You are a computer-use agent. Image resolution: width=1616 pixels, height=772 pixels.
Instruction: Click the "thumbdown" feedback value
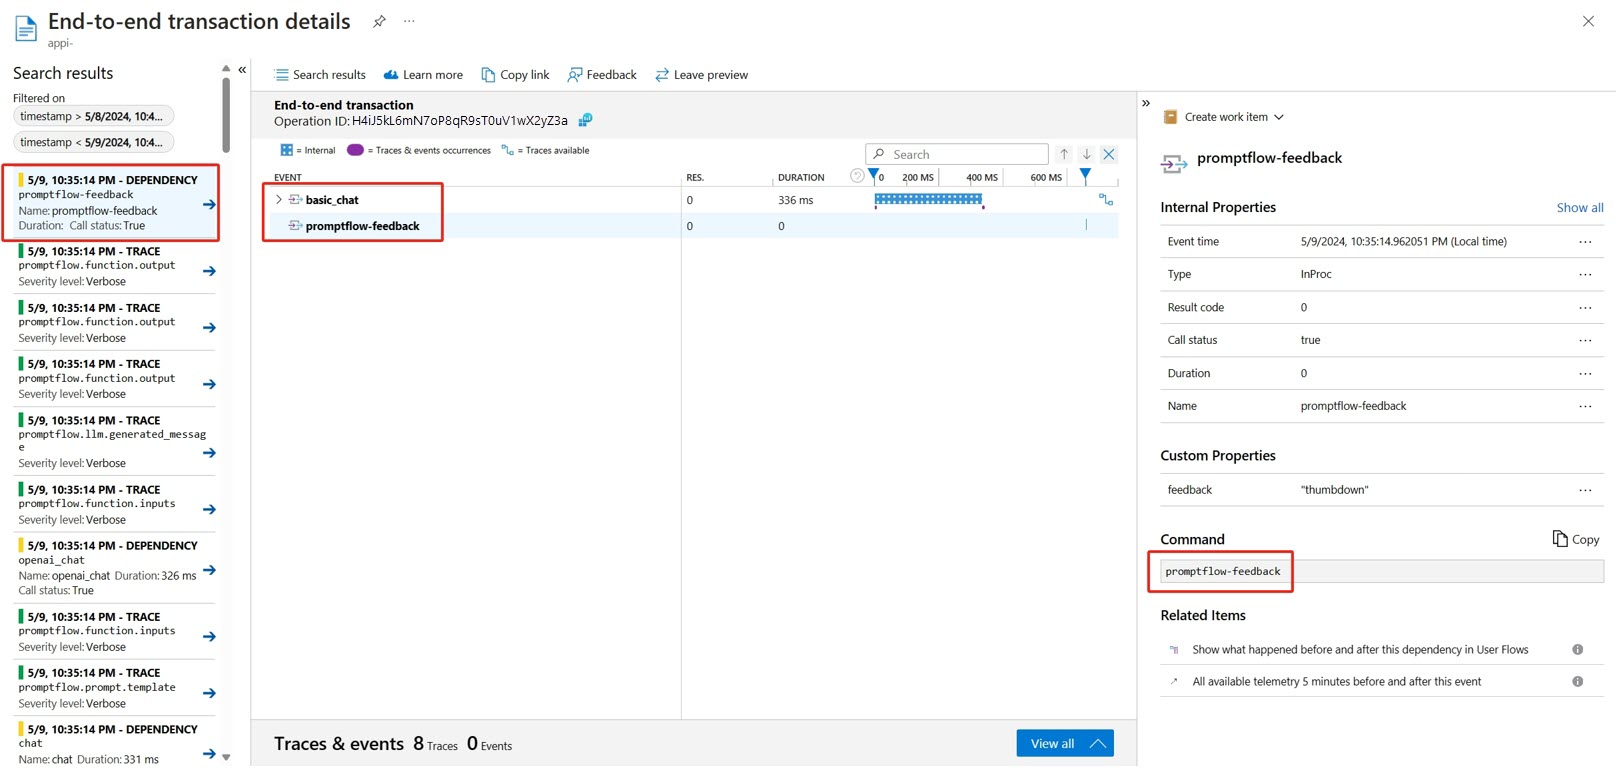[x=1334, y=490]
